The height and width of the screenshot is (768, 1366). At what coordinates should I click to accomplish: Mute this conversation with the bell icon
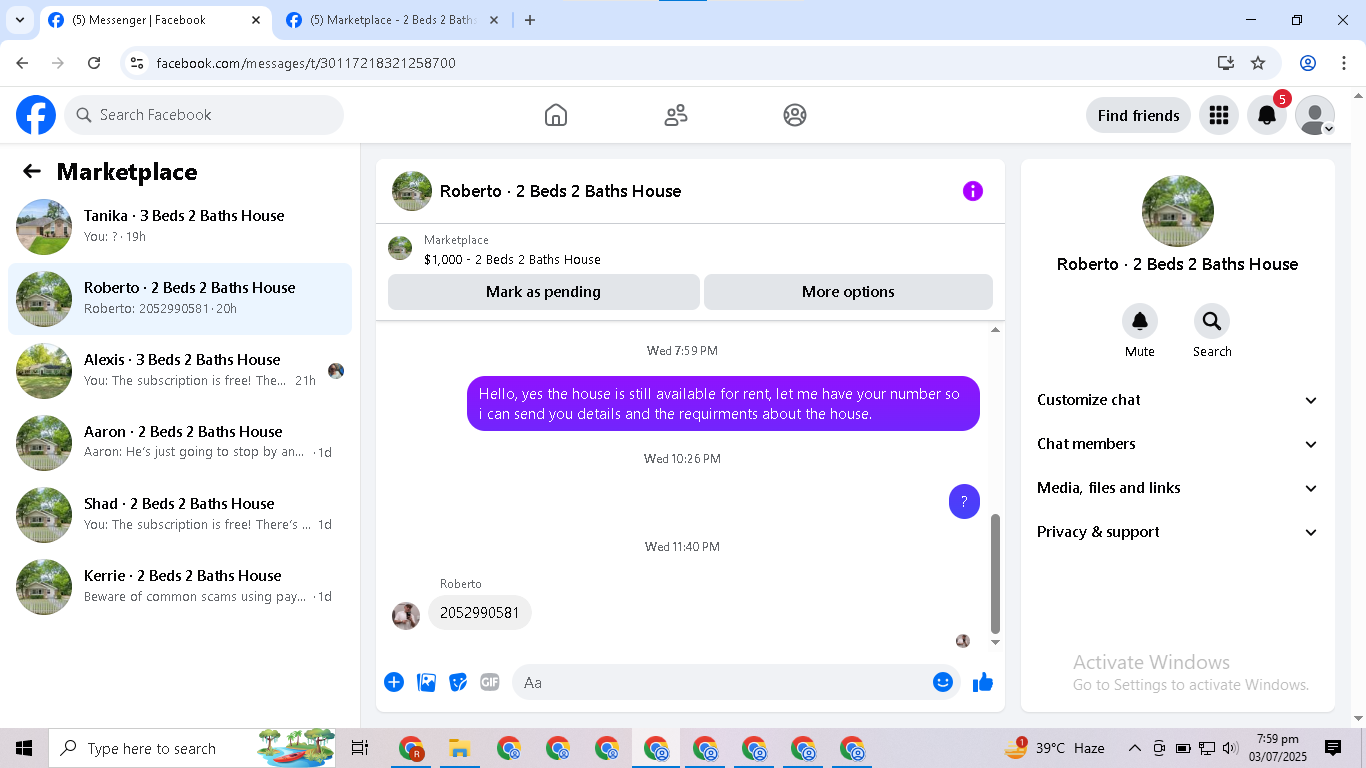point(1140,321)
